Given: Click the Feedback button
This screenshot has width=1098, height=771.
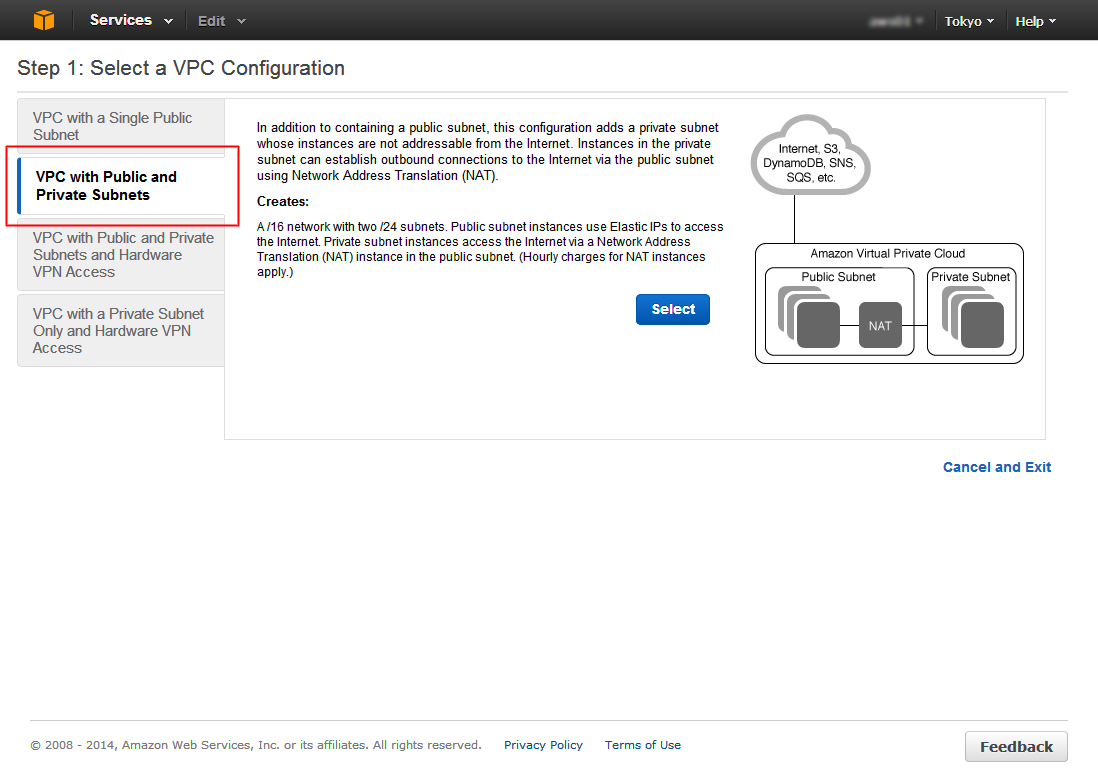Looking at the screenshot, I should coord(1016,746).
